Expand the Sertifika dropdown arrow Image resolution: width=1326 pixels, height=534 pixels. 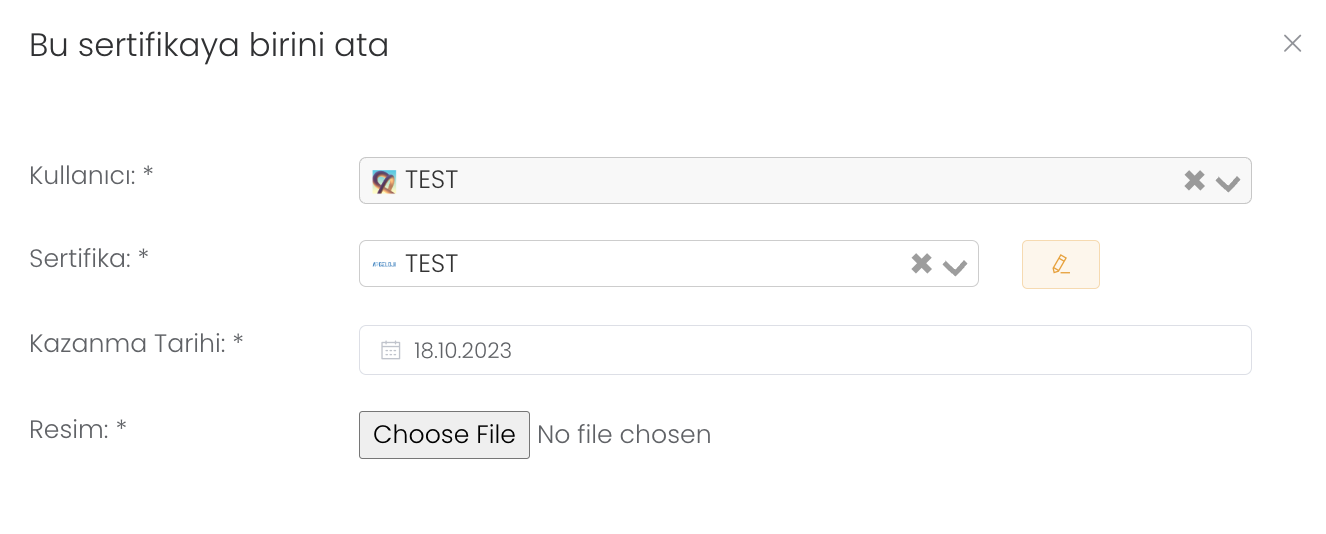pos(955,266)
